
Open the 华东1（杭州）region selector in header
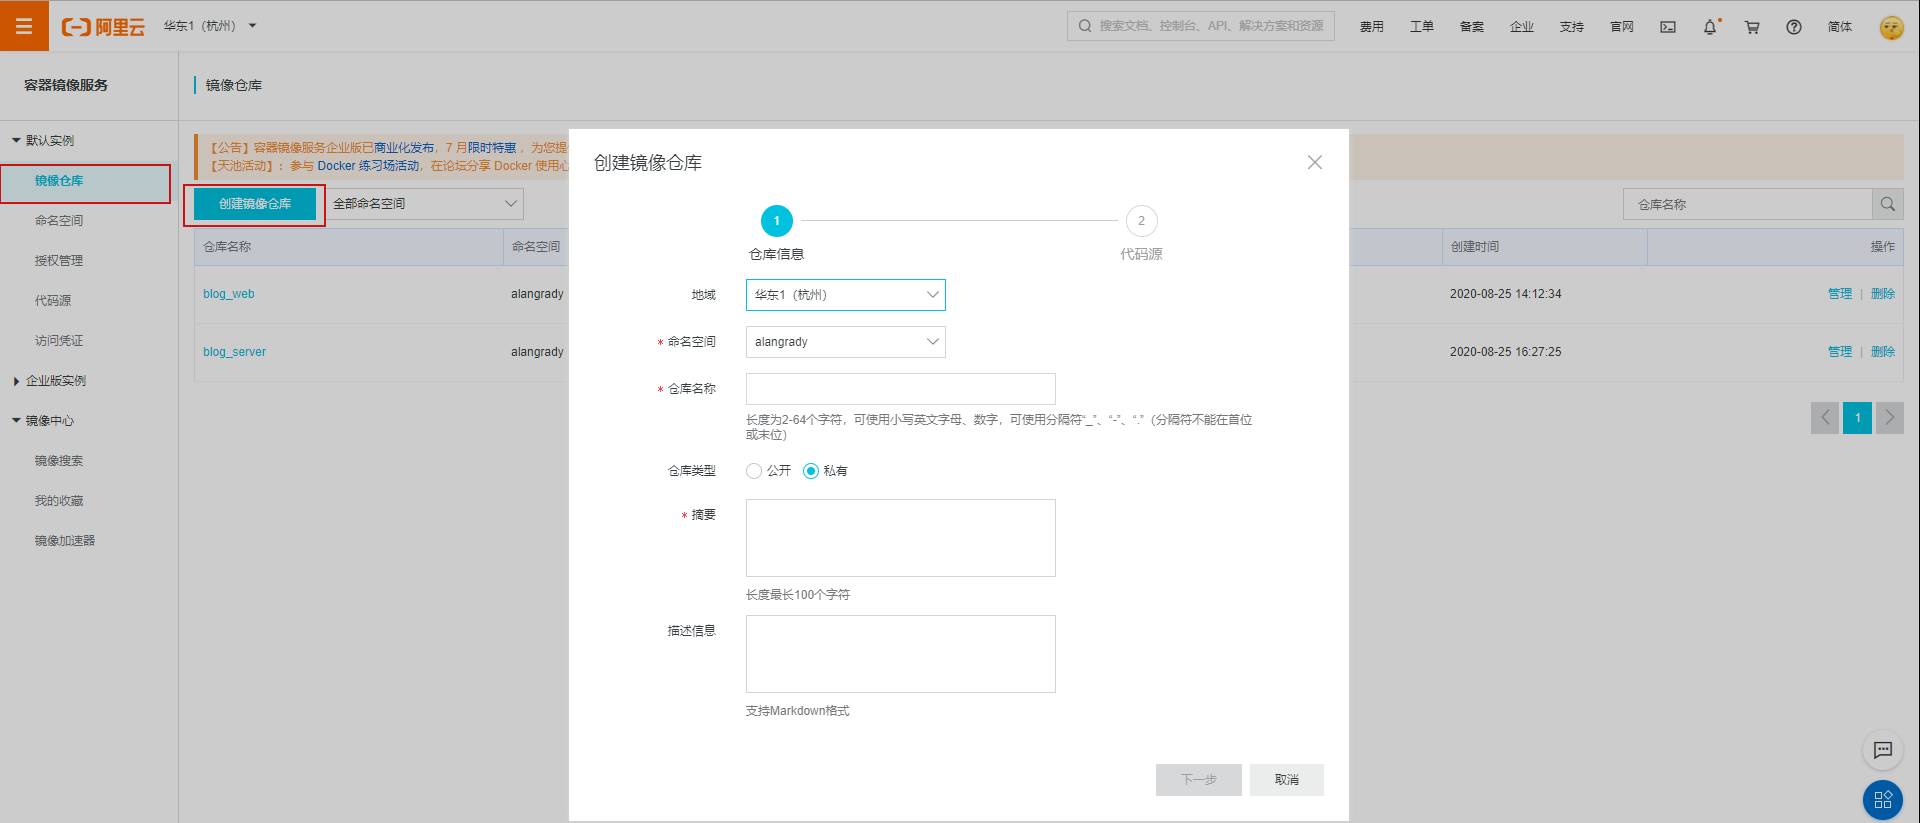pyautogui.click(x=210, y=26)
